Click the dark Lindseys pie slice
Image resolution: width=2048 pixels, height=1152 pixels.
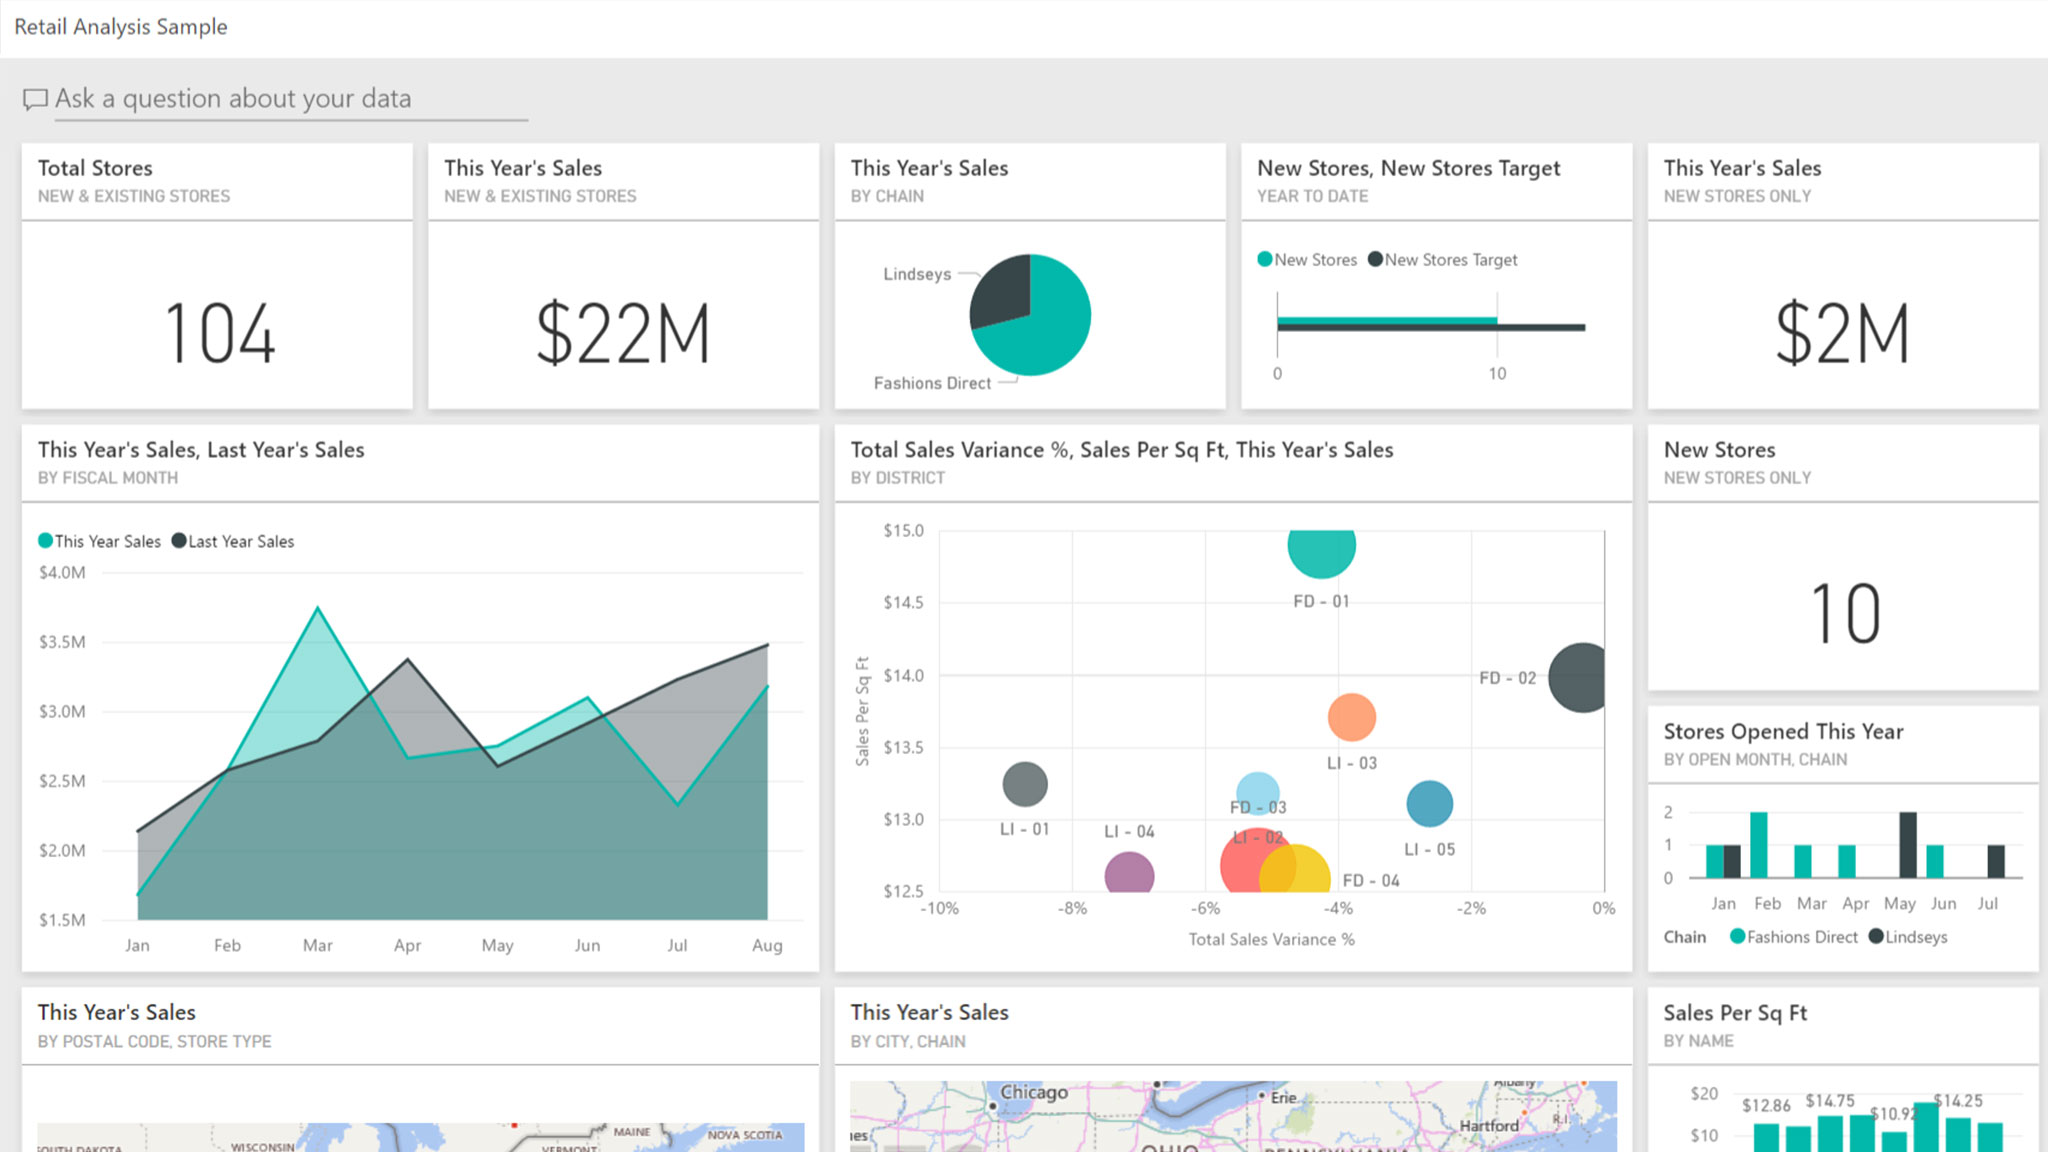click(x=1002, y=290)
